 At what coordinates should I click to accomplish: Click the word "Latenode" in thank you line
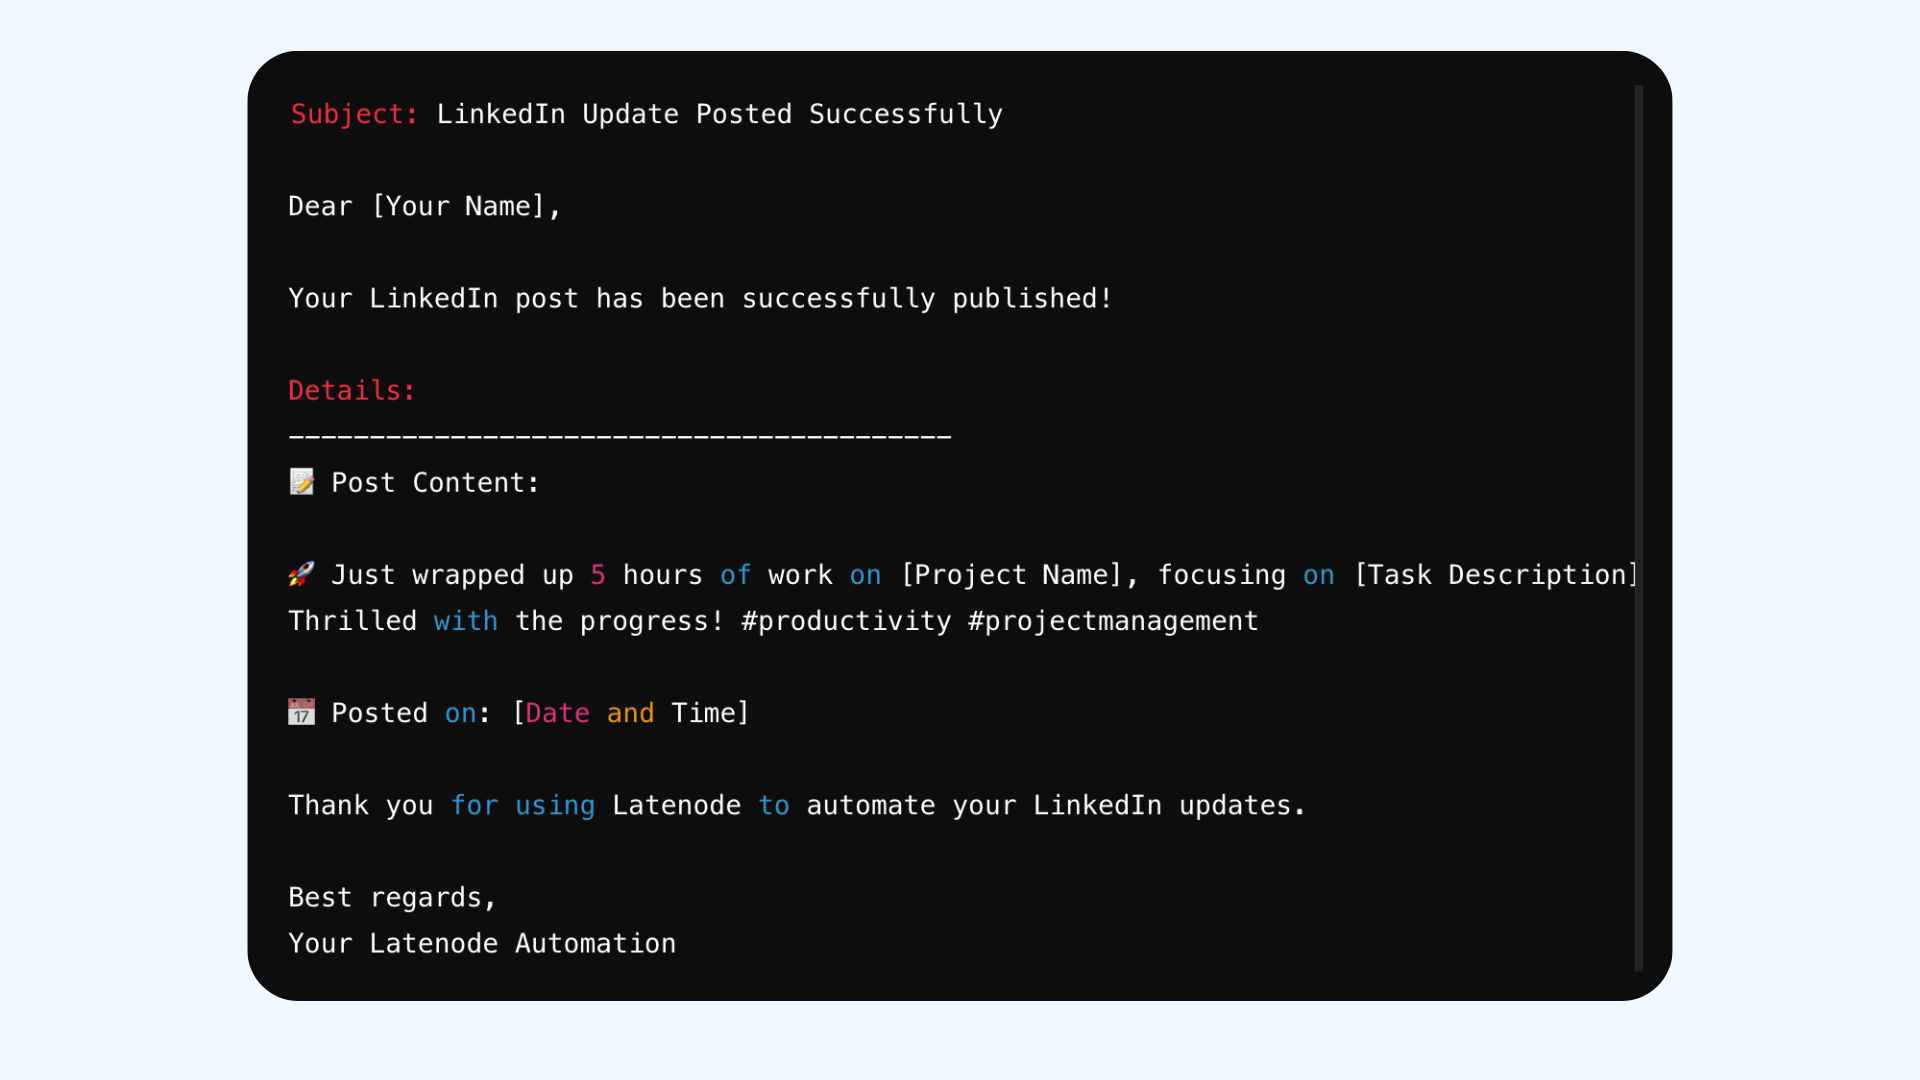click(x=676, y=805)
